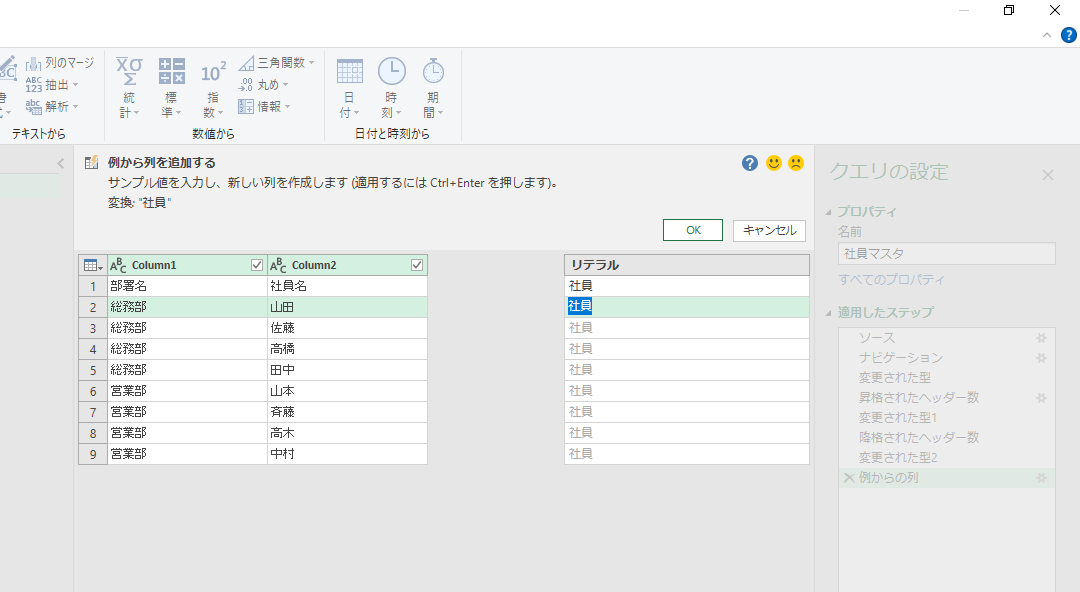This screenshot has height=592, width=1080.
Task: Close the クエリの設定 pane
Action: [x=1048, y=175]
